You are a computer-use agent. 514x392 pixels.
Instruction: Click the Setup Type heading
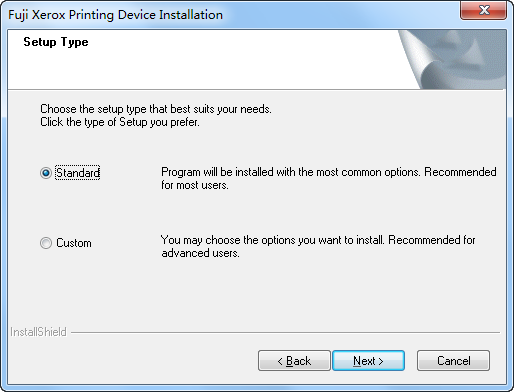tap(56, 42)
